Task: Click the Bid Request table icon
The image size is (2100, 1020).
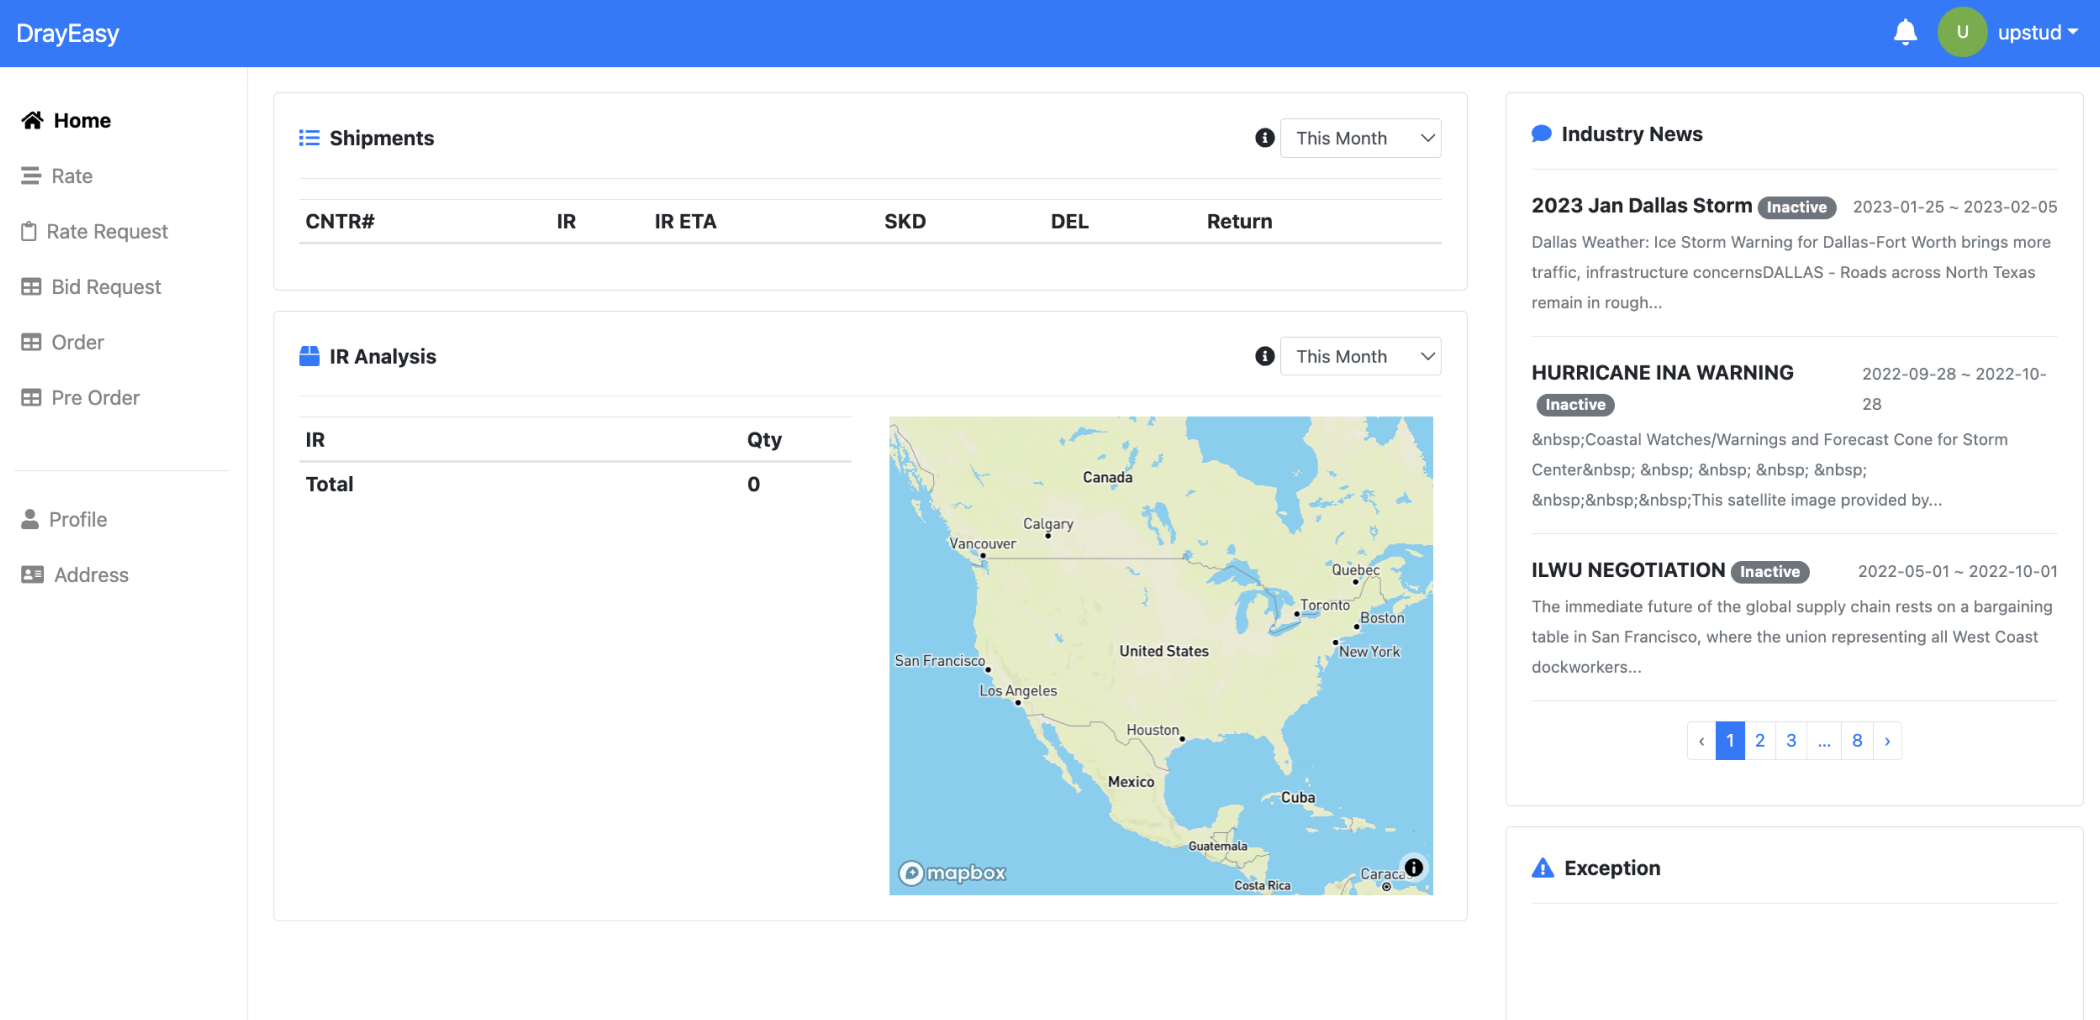Action: click(x=31, y=287)
